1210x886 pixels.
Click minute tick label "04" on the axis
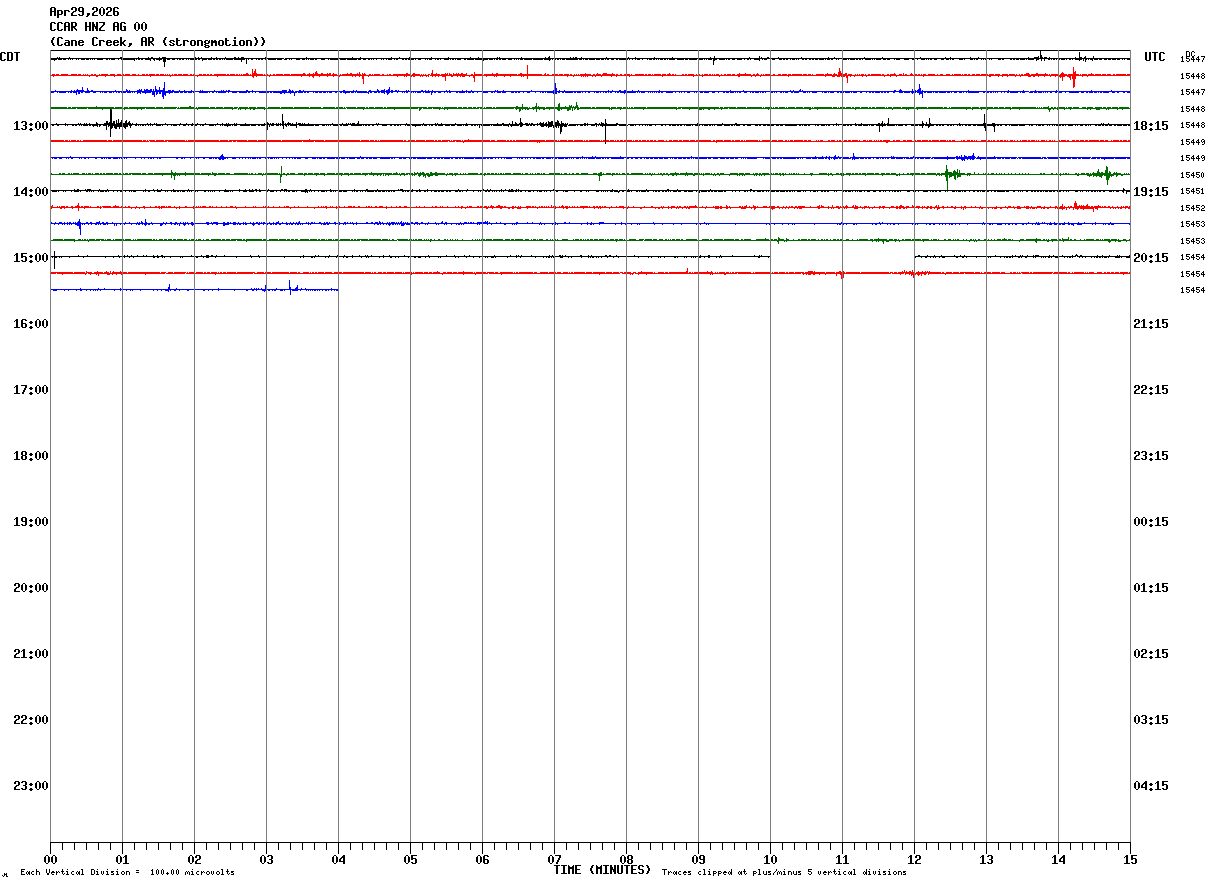point(338,859)
